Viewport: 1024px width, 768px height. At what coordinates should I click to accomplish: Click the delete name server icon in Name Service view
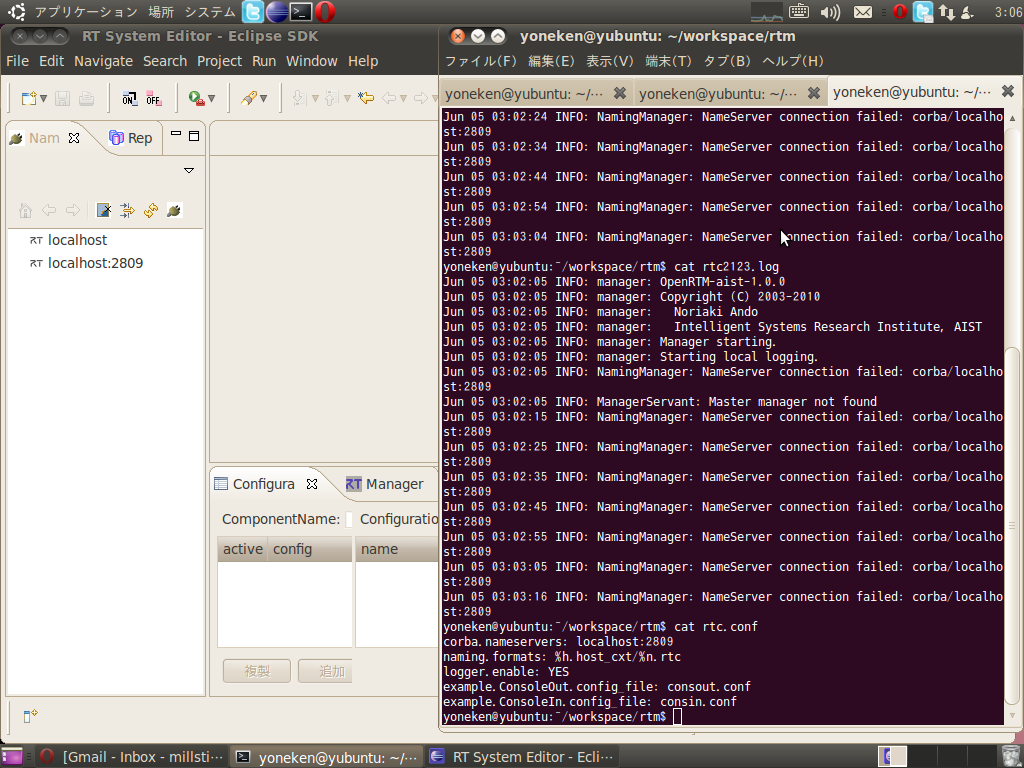click(x=104, y=210)
